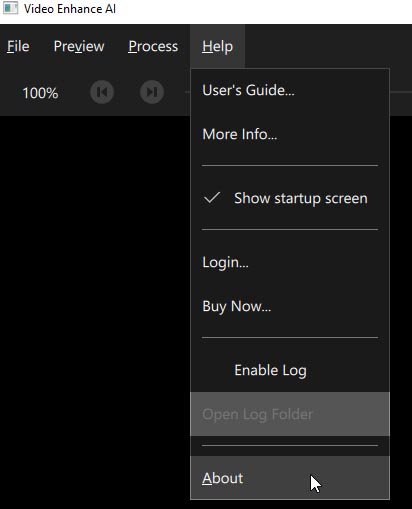Choose Open Log Folder entry

(x=290, y=414)
